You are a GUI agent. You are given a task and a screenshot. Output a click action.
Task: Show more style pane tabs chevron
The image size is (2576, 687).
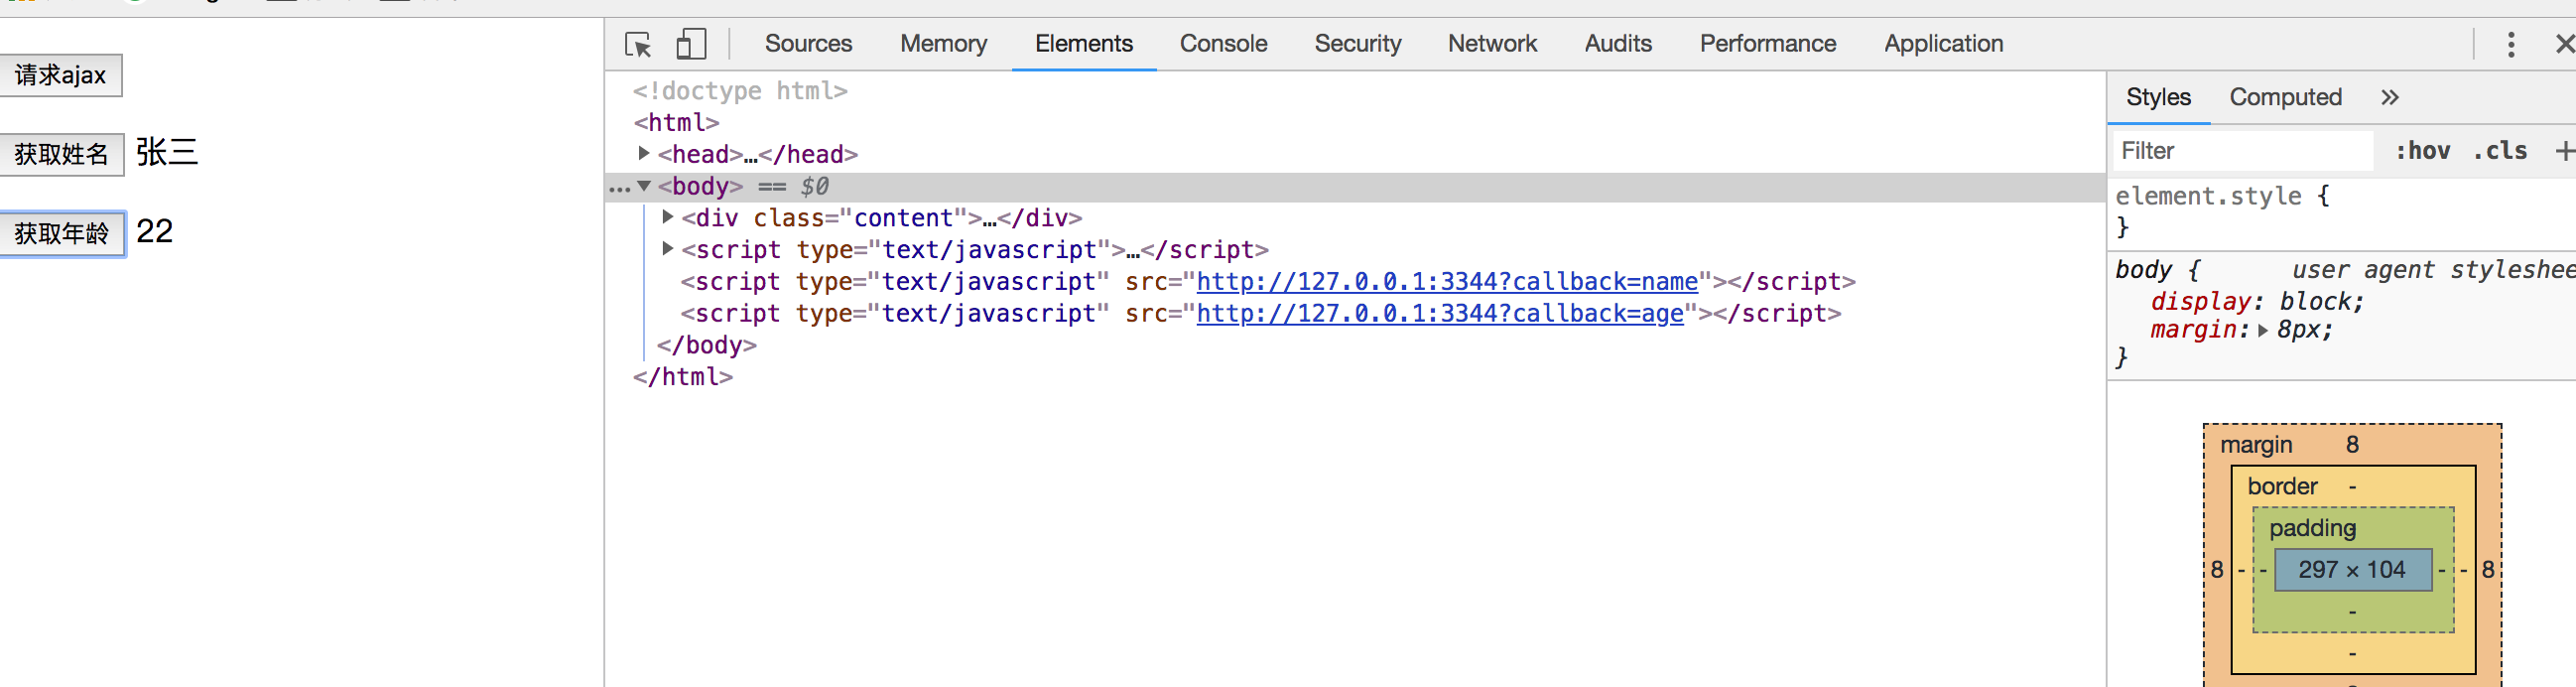(2389, 97)
